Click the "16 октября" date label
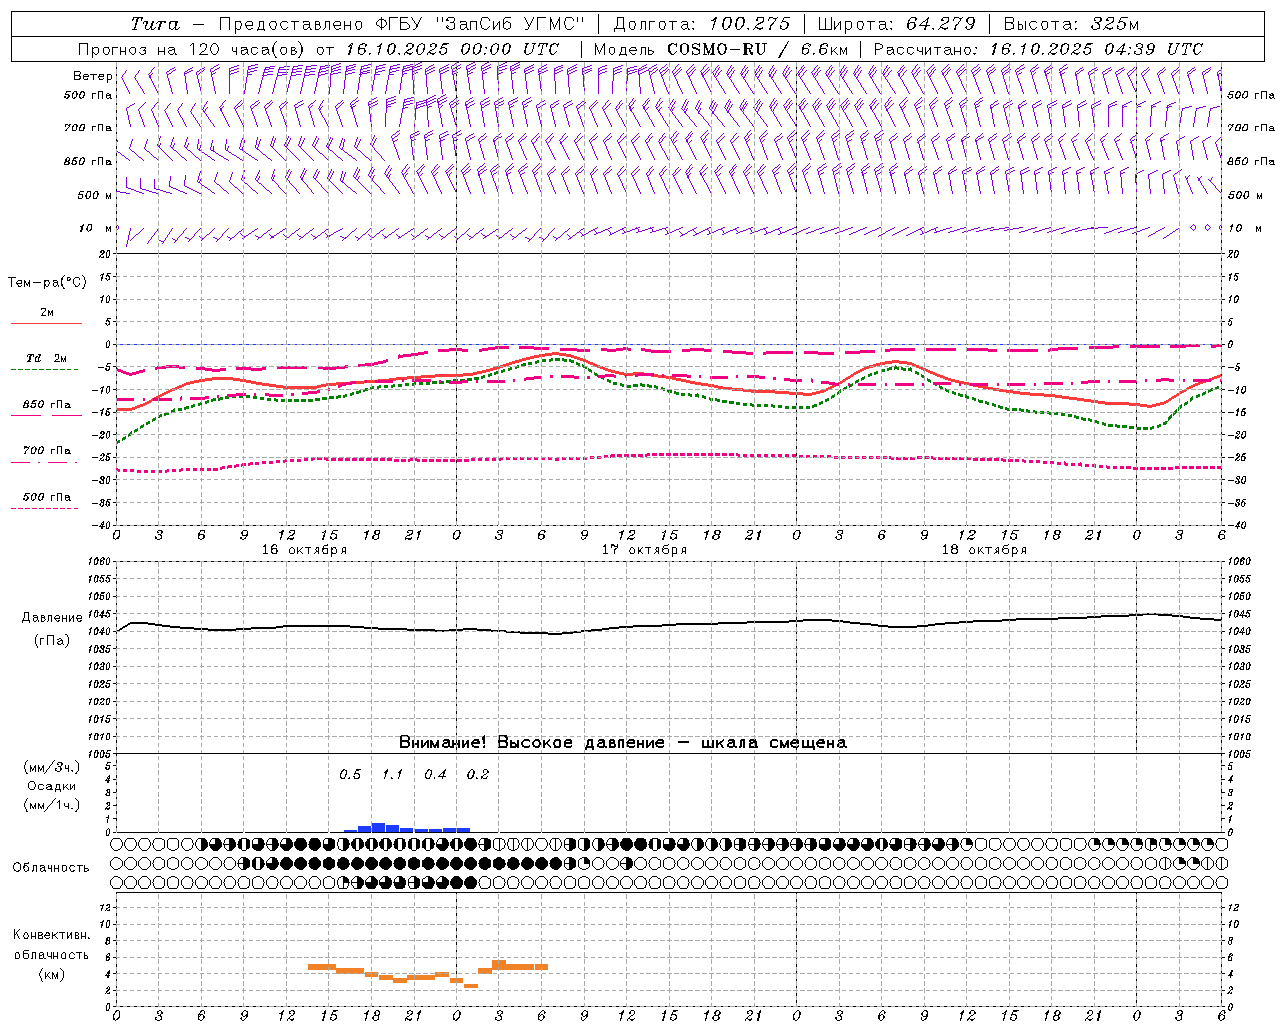 [304, 550]
